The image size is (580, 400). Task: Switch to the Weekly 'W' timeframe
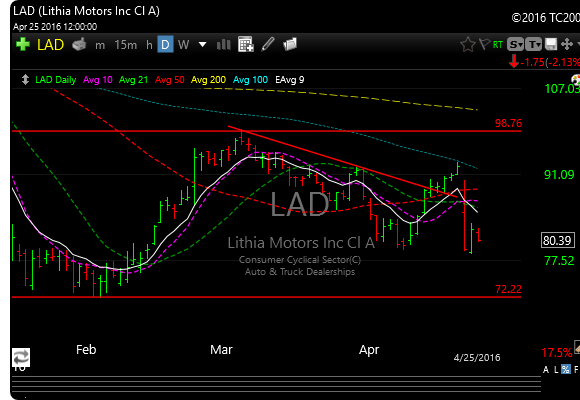[183, 45]
